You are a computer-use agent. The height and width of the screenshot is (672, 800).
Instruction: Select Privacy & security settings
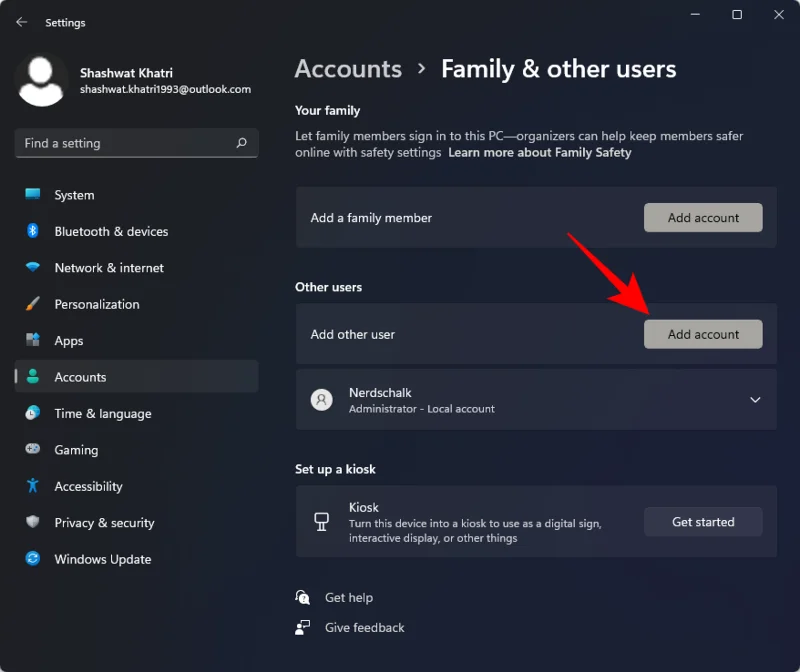[106, 522]
